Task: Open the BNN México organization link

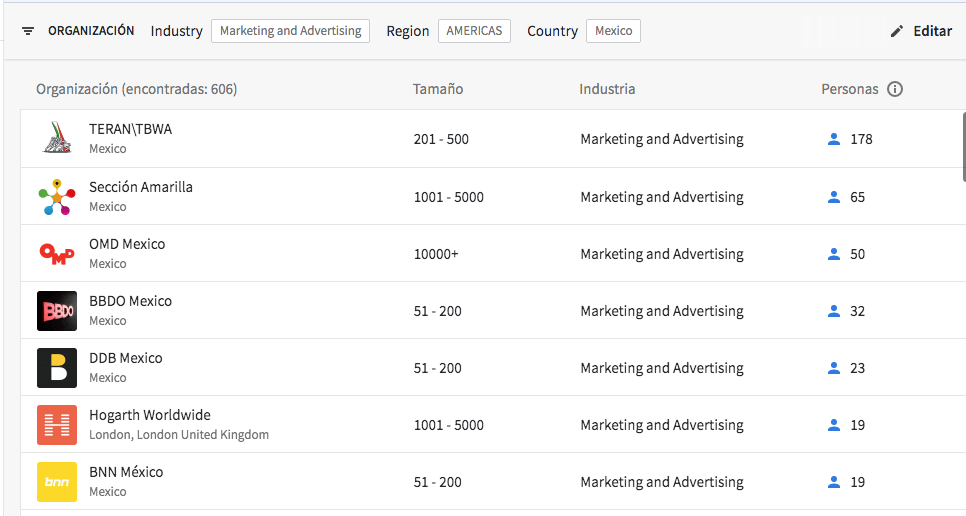Action: [x=126, y=472]
